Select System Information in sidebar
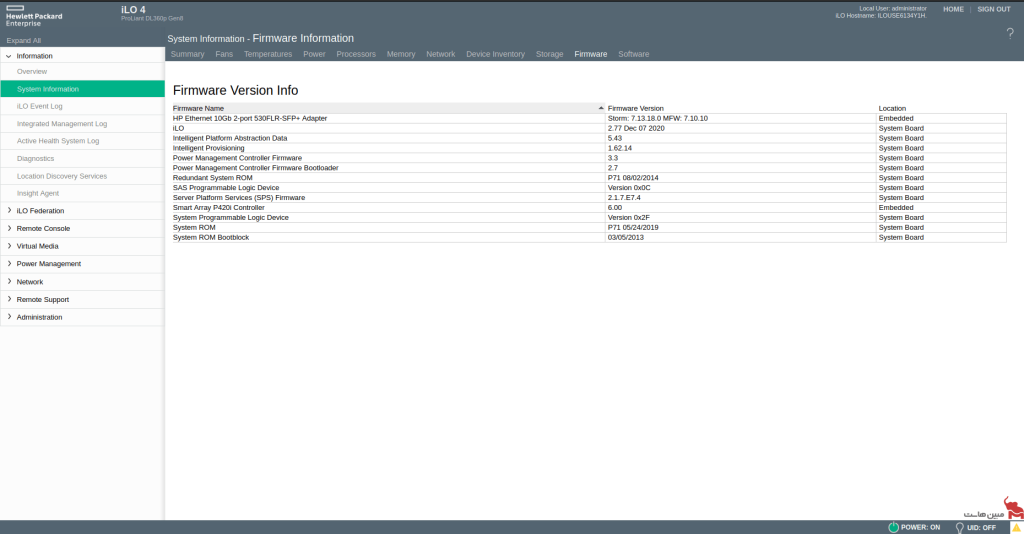This screenshot has width=1024, height=534. pos(82,89)
